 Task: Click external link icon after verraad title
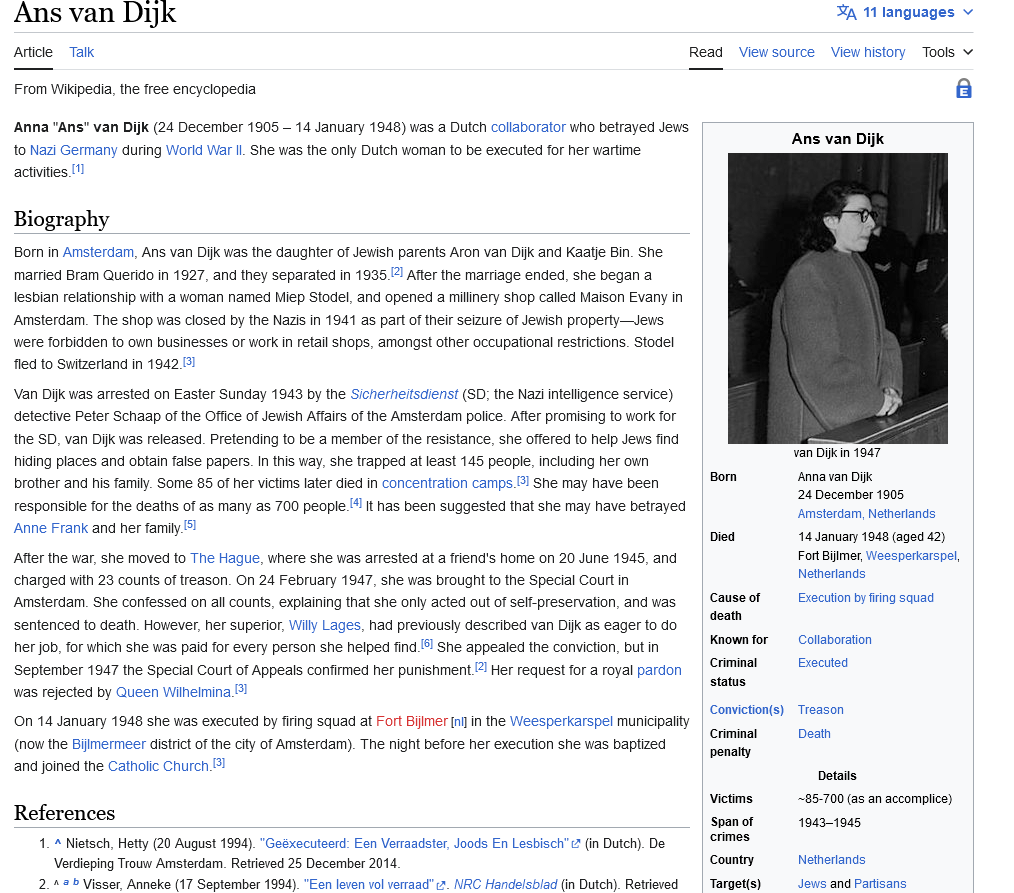[441, 885]
